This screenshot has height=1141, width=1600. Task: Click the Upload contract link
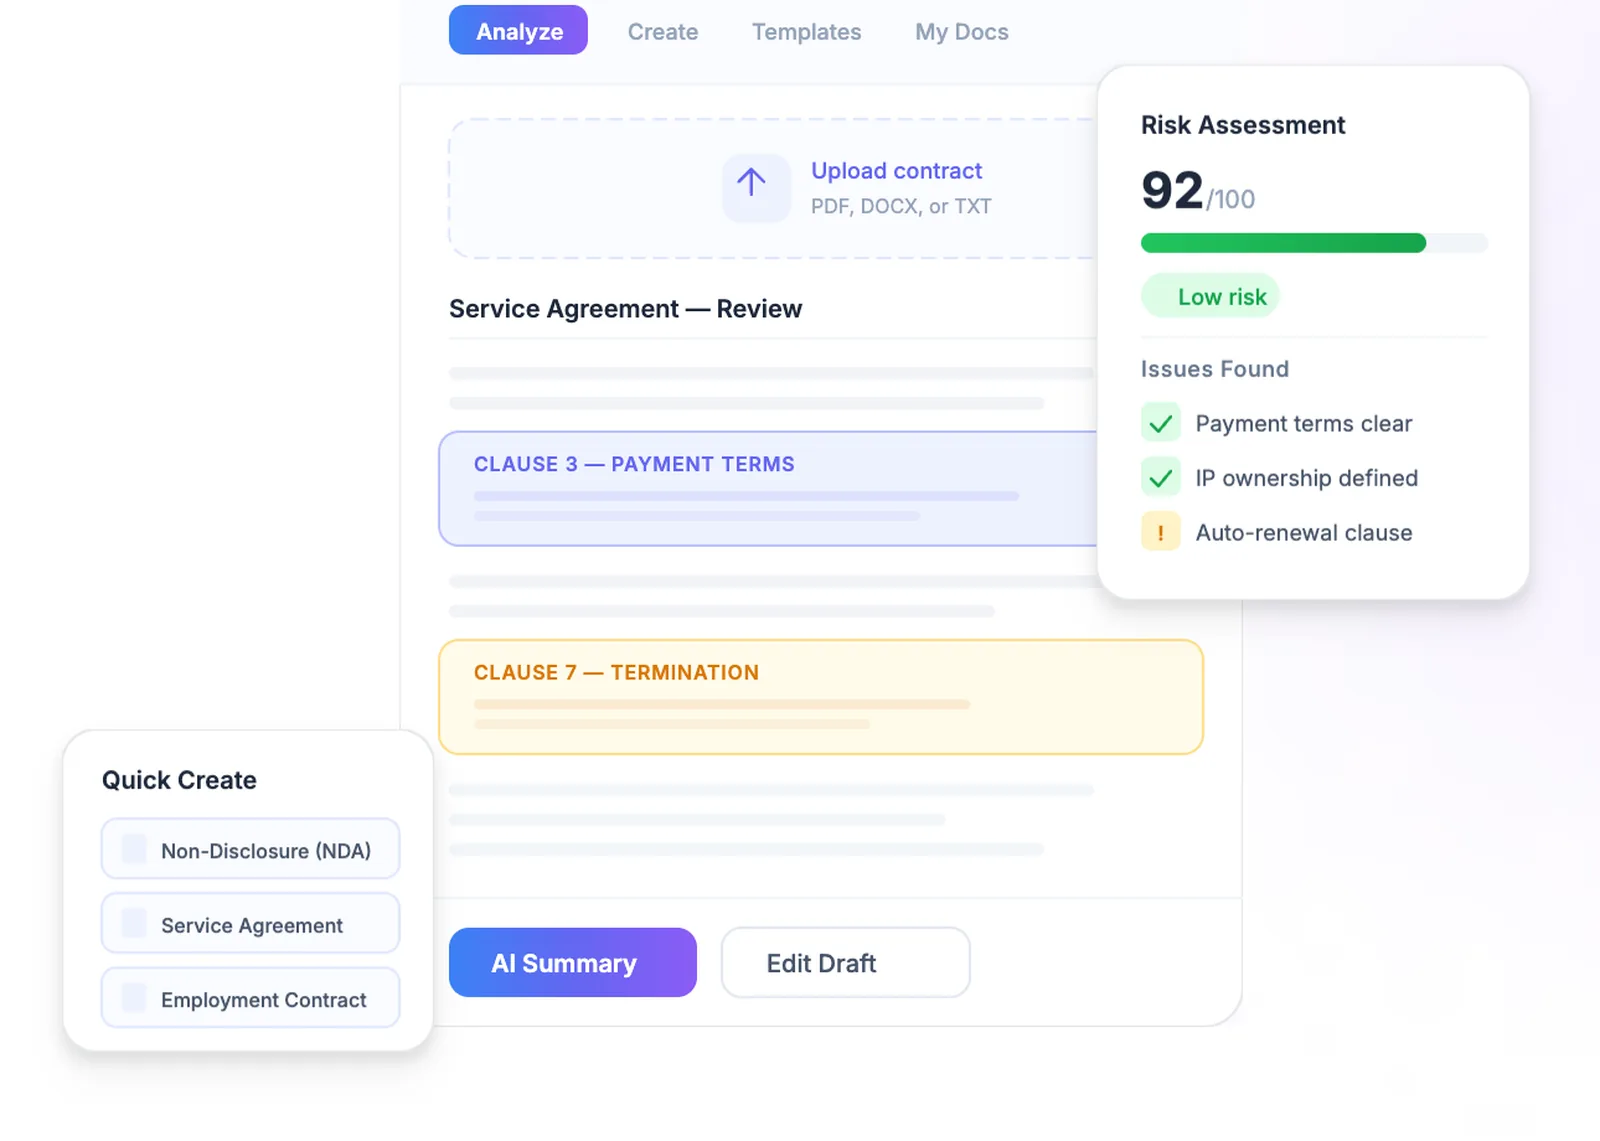click(896, 171)
